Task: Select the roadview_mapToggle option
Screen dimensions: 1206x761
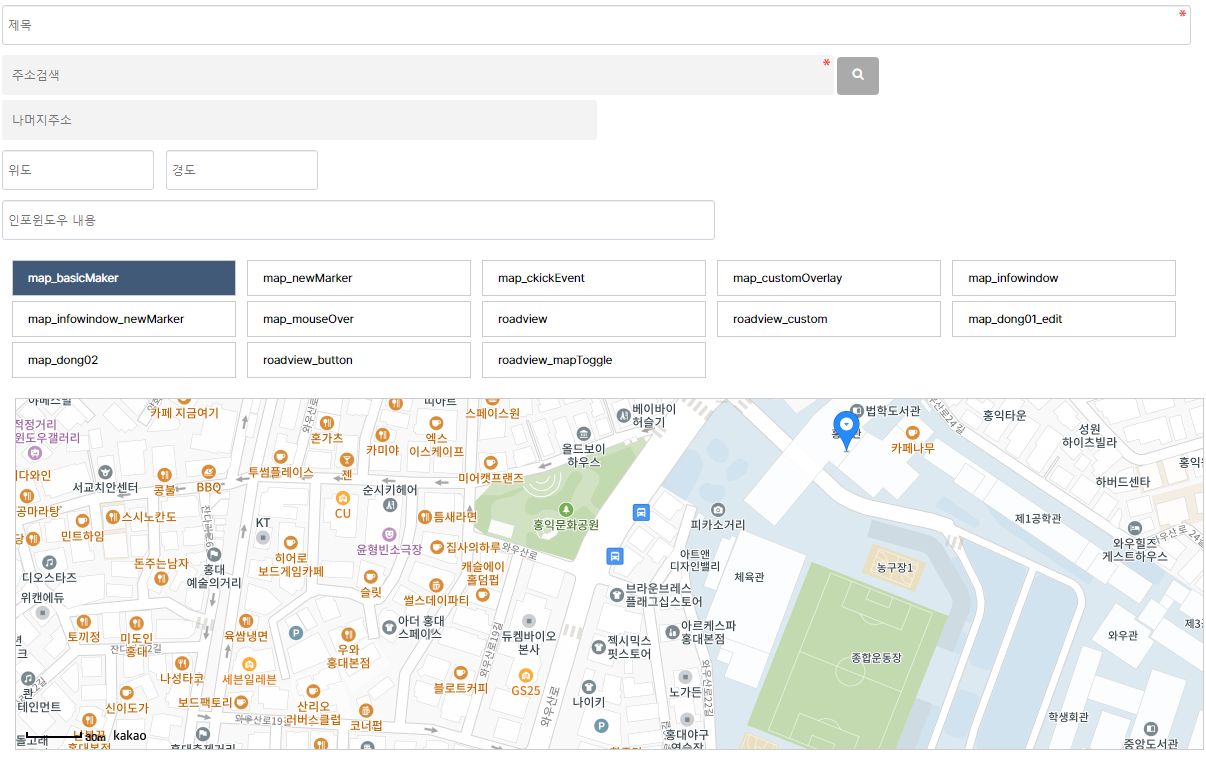Action: (593, 360)
